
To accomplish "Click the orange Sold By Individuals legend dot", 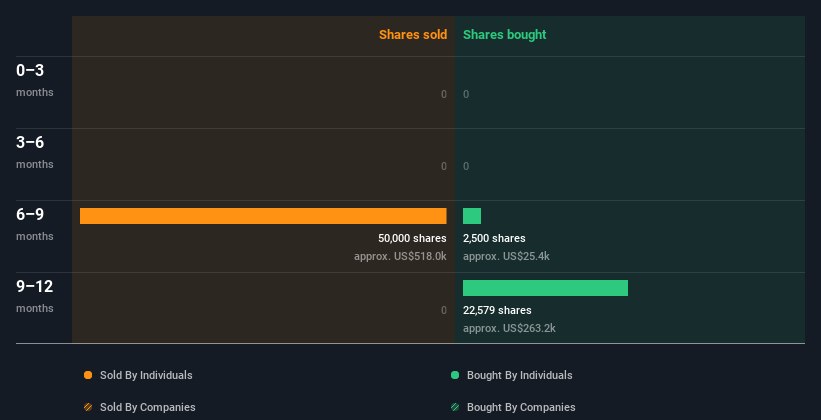I will pos(88,375).
